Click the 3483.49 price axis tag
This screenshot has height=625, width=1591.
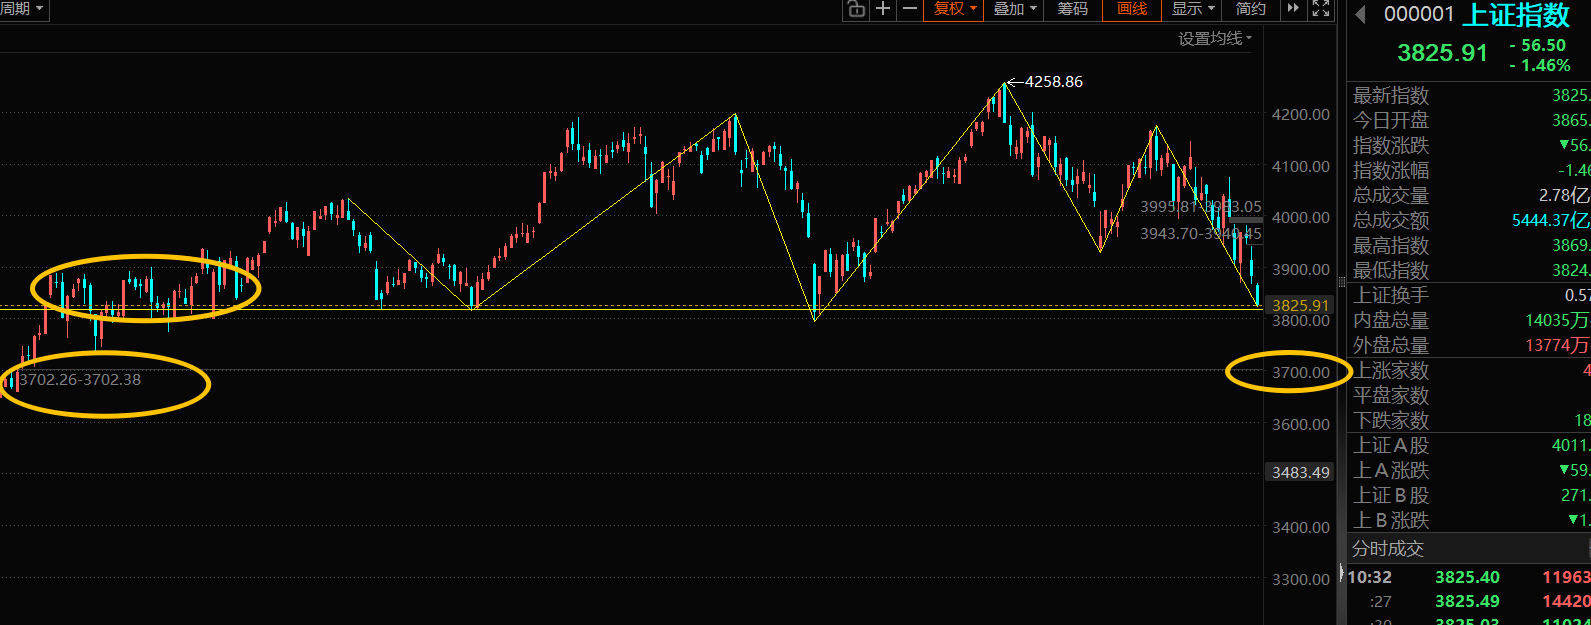click(x=1300, y=472)
